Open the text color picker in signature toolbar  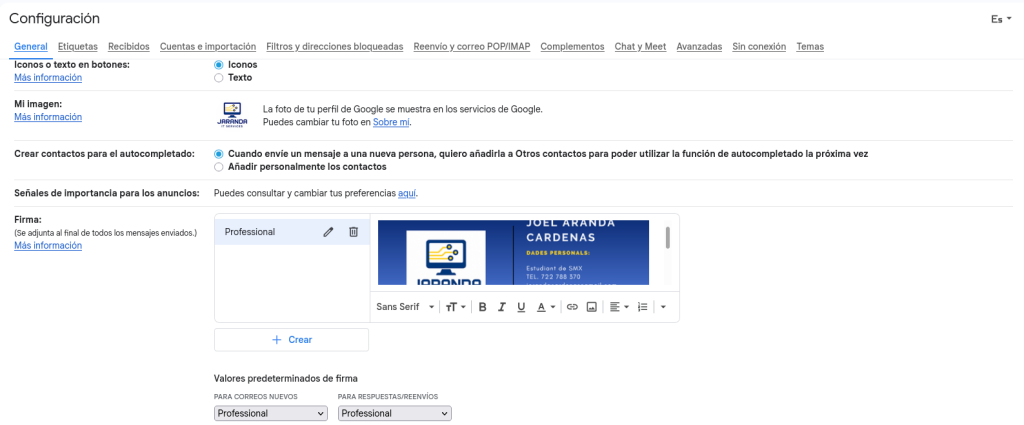(x=546, y=307)
